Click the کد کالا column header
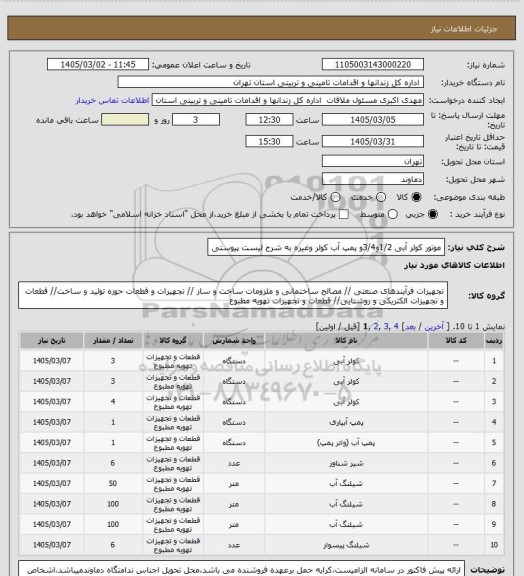Image resolution: width=524 pixels, height=576 pixels. [456, 341]
